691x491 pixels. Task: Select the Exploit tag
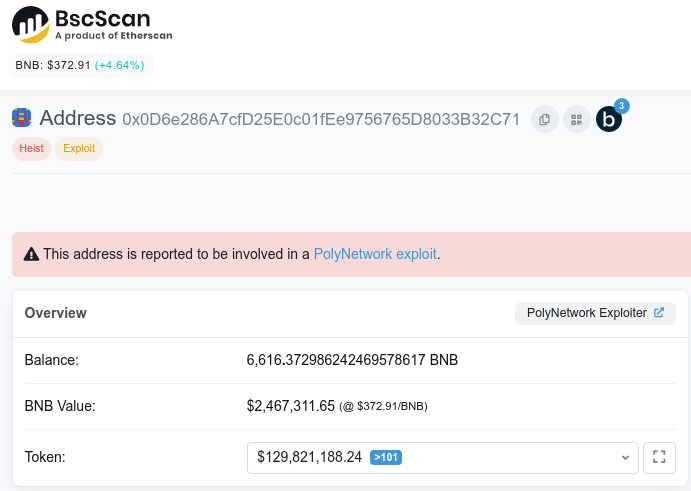(x=79, y=149)
